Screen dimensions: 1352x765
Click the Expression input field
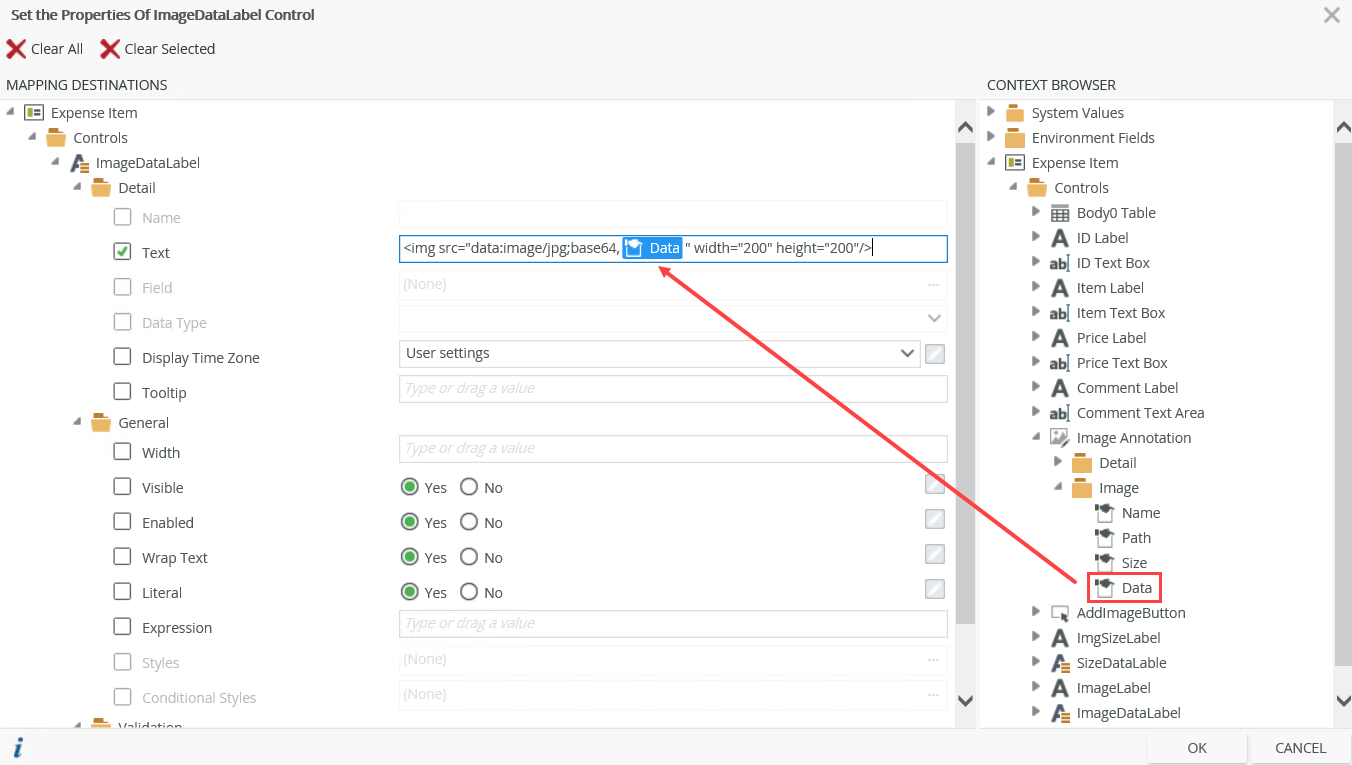click(672, 623)
